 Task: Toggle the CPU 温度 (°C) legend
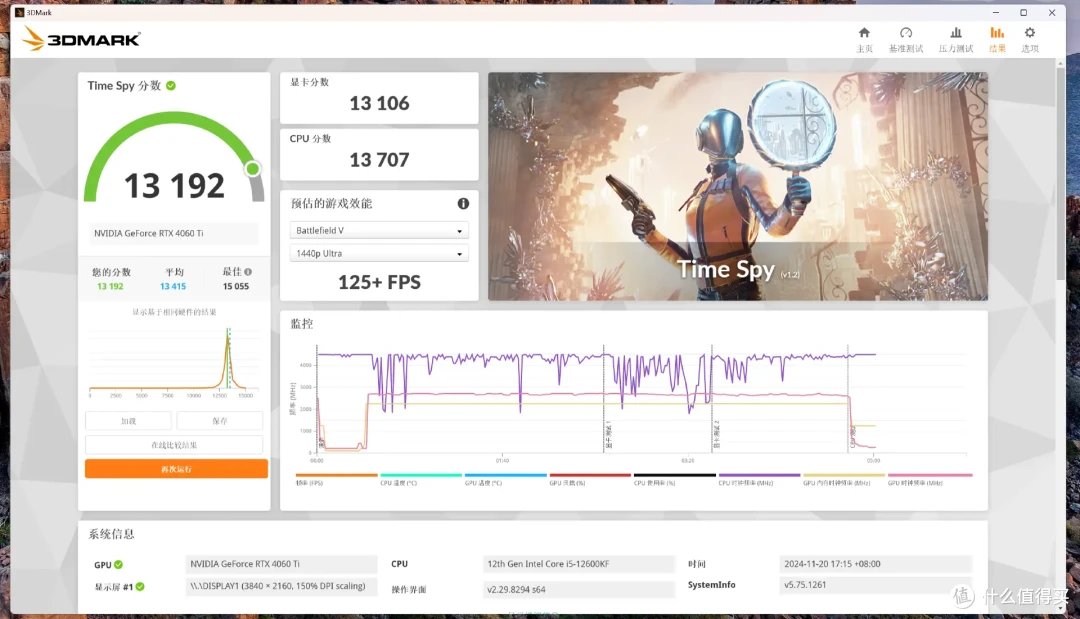click(421, 479)
